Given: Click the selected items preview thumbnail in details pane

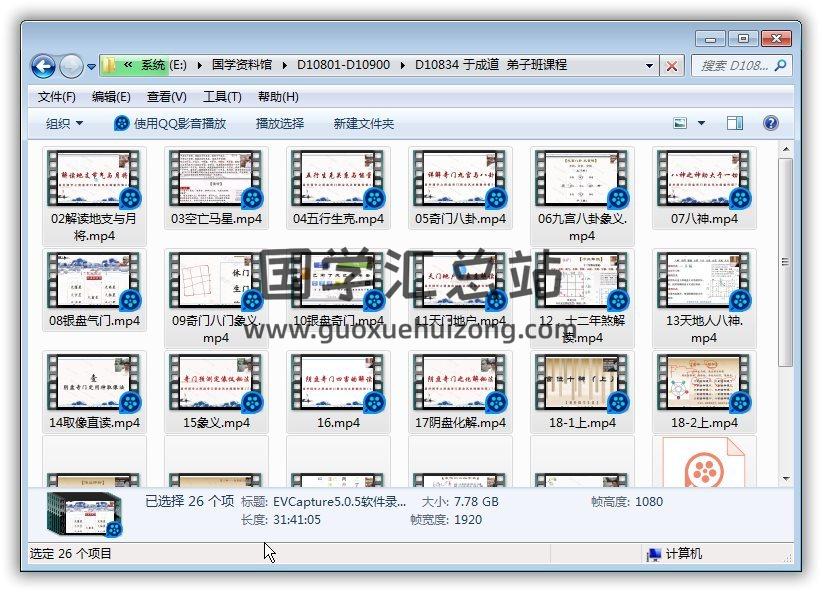Looking at the screenshot, I should coord(84,514).
